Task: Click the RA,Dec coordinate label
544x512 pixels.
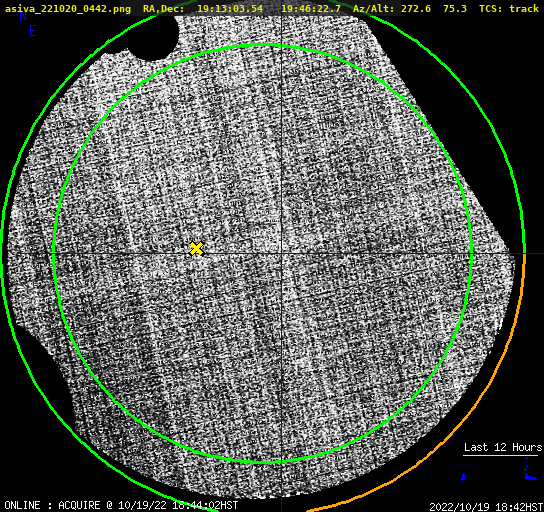Action: [164, 8]
